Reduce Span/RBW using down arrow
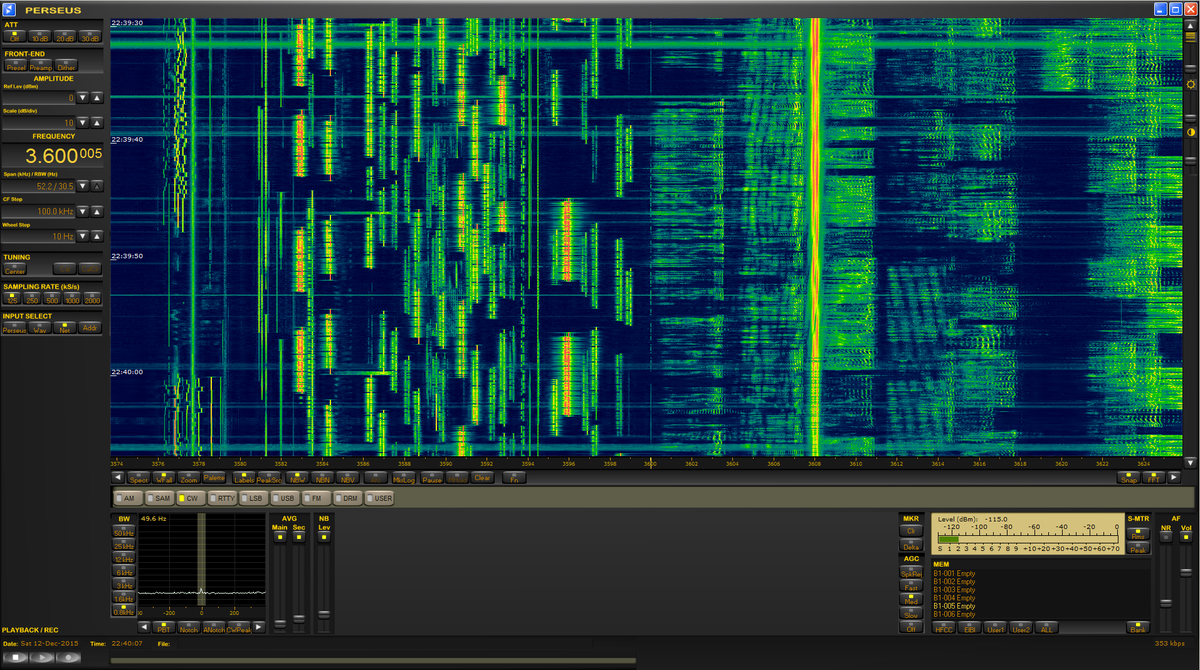The height and width of the screenshot is (670, 1200). (x=83, y=186)
